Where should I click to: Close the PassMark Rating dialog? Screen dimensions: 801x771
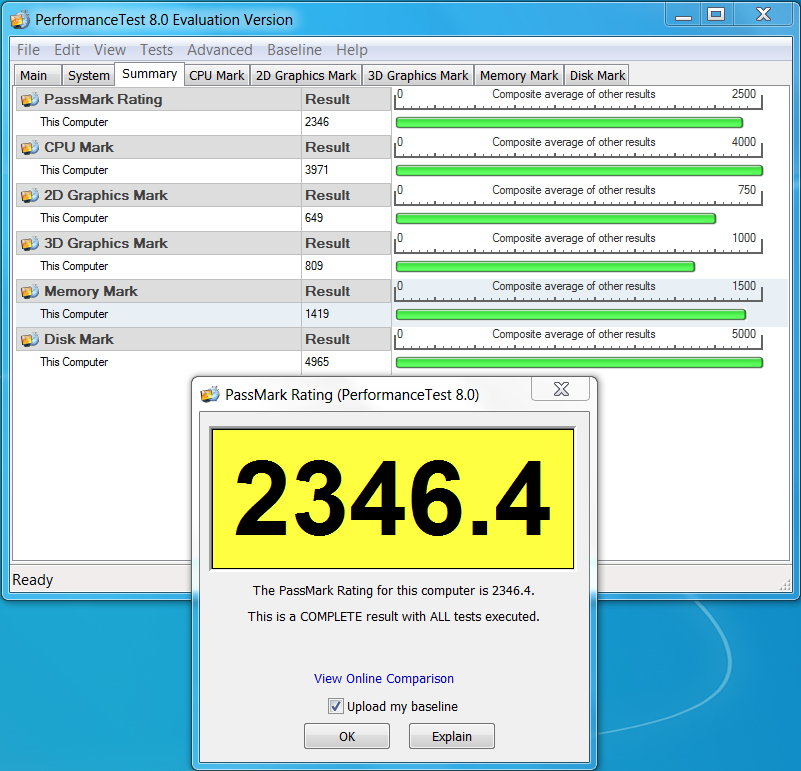[561, 389]
